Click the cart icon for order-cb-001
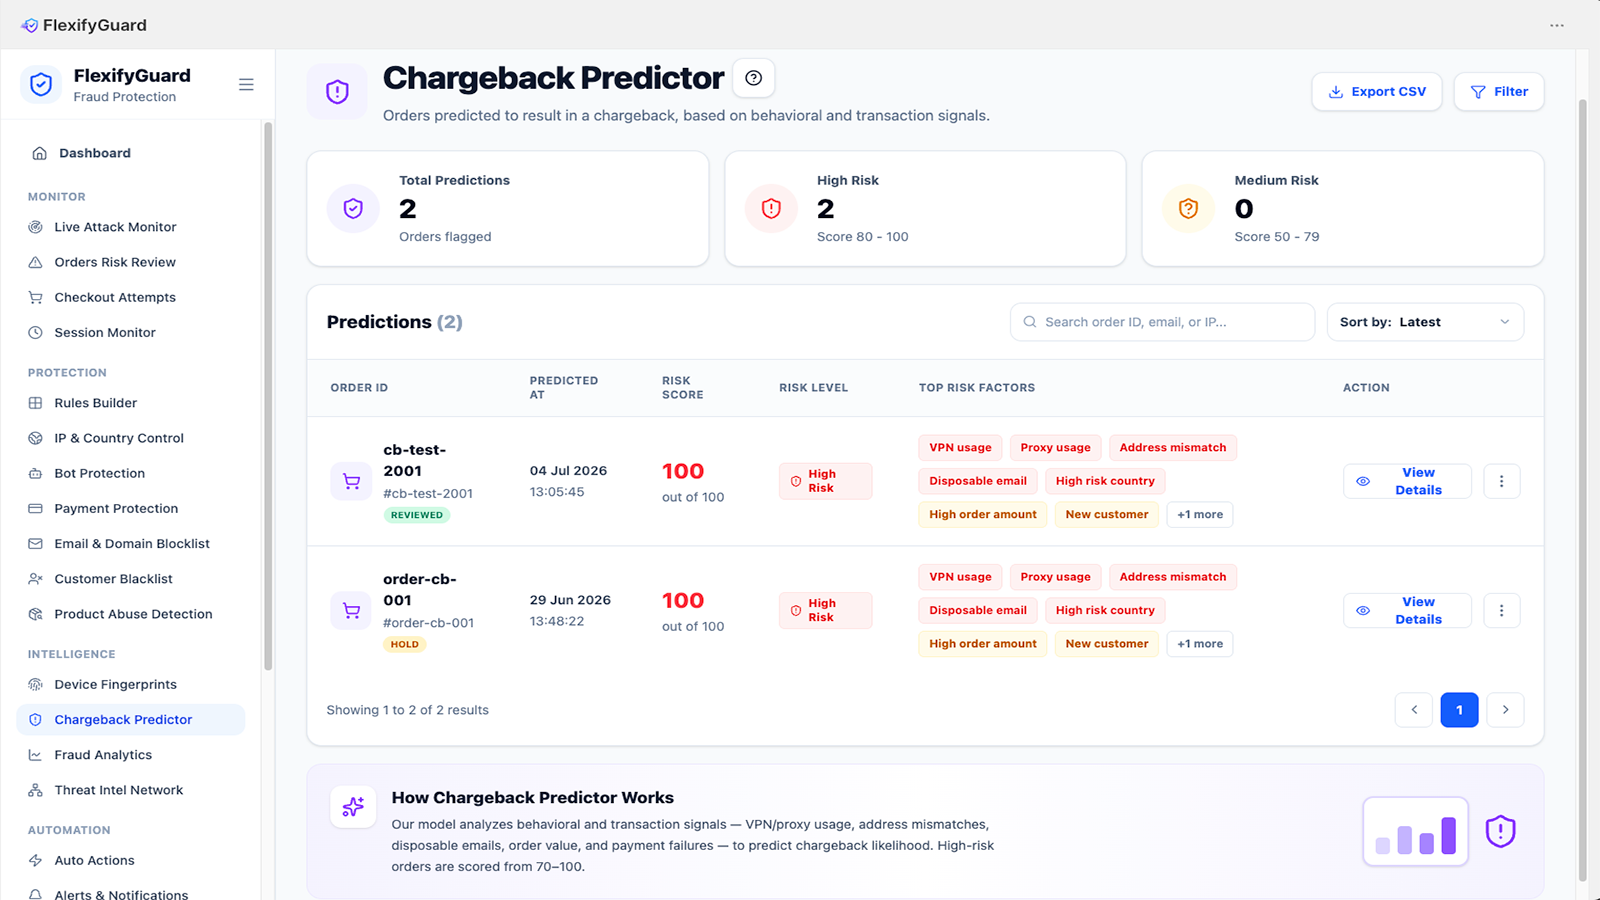1600x900 pixels. pyautogui.click(x=351, y=610)
